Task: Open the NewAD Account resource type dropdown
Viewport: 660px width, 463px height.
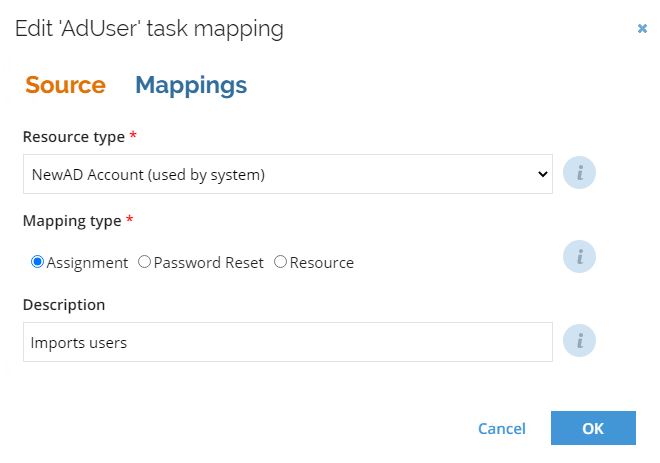Action: tap(287, 174)
